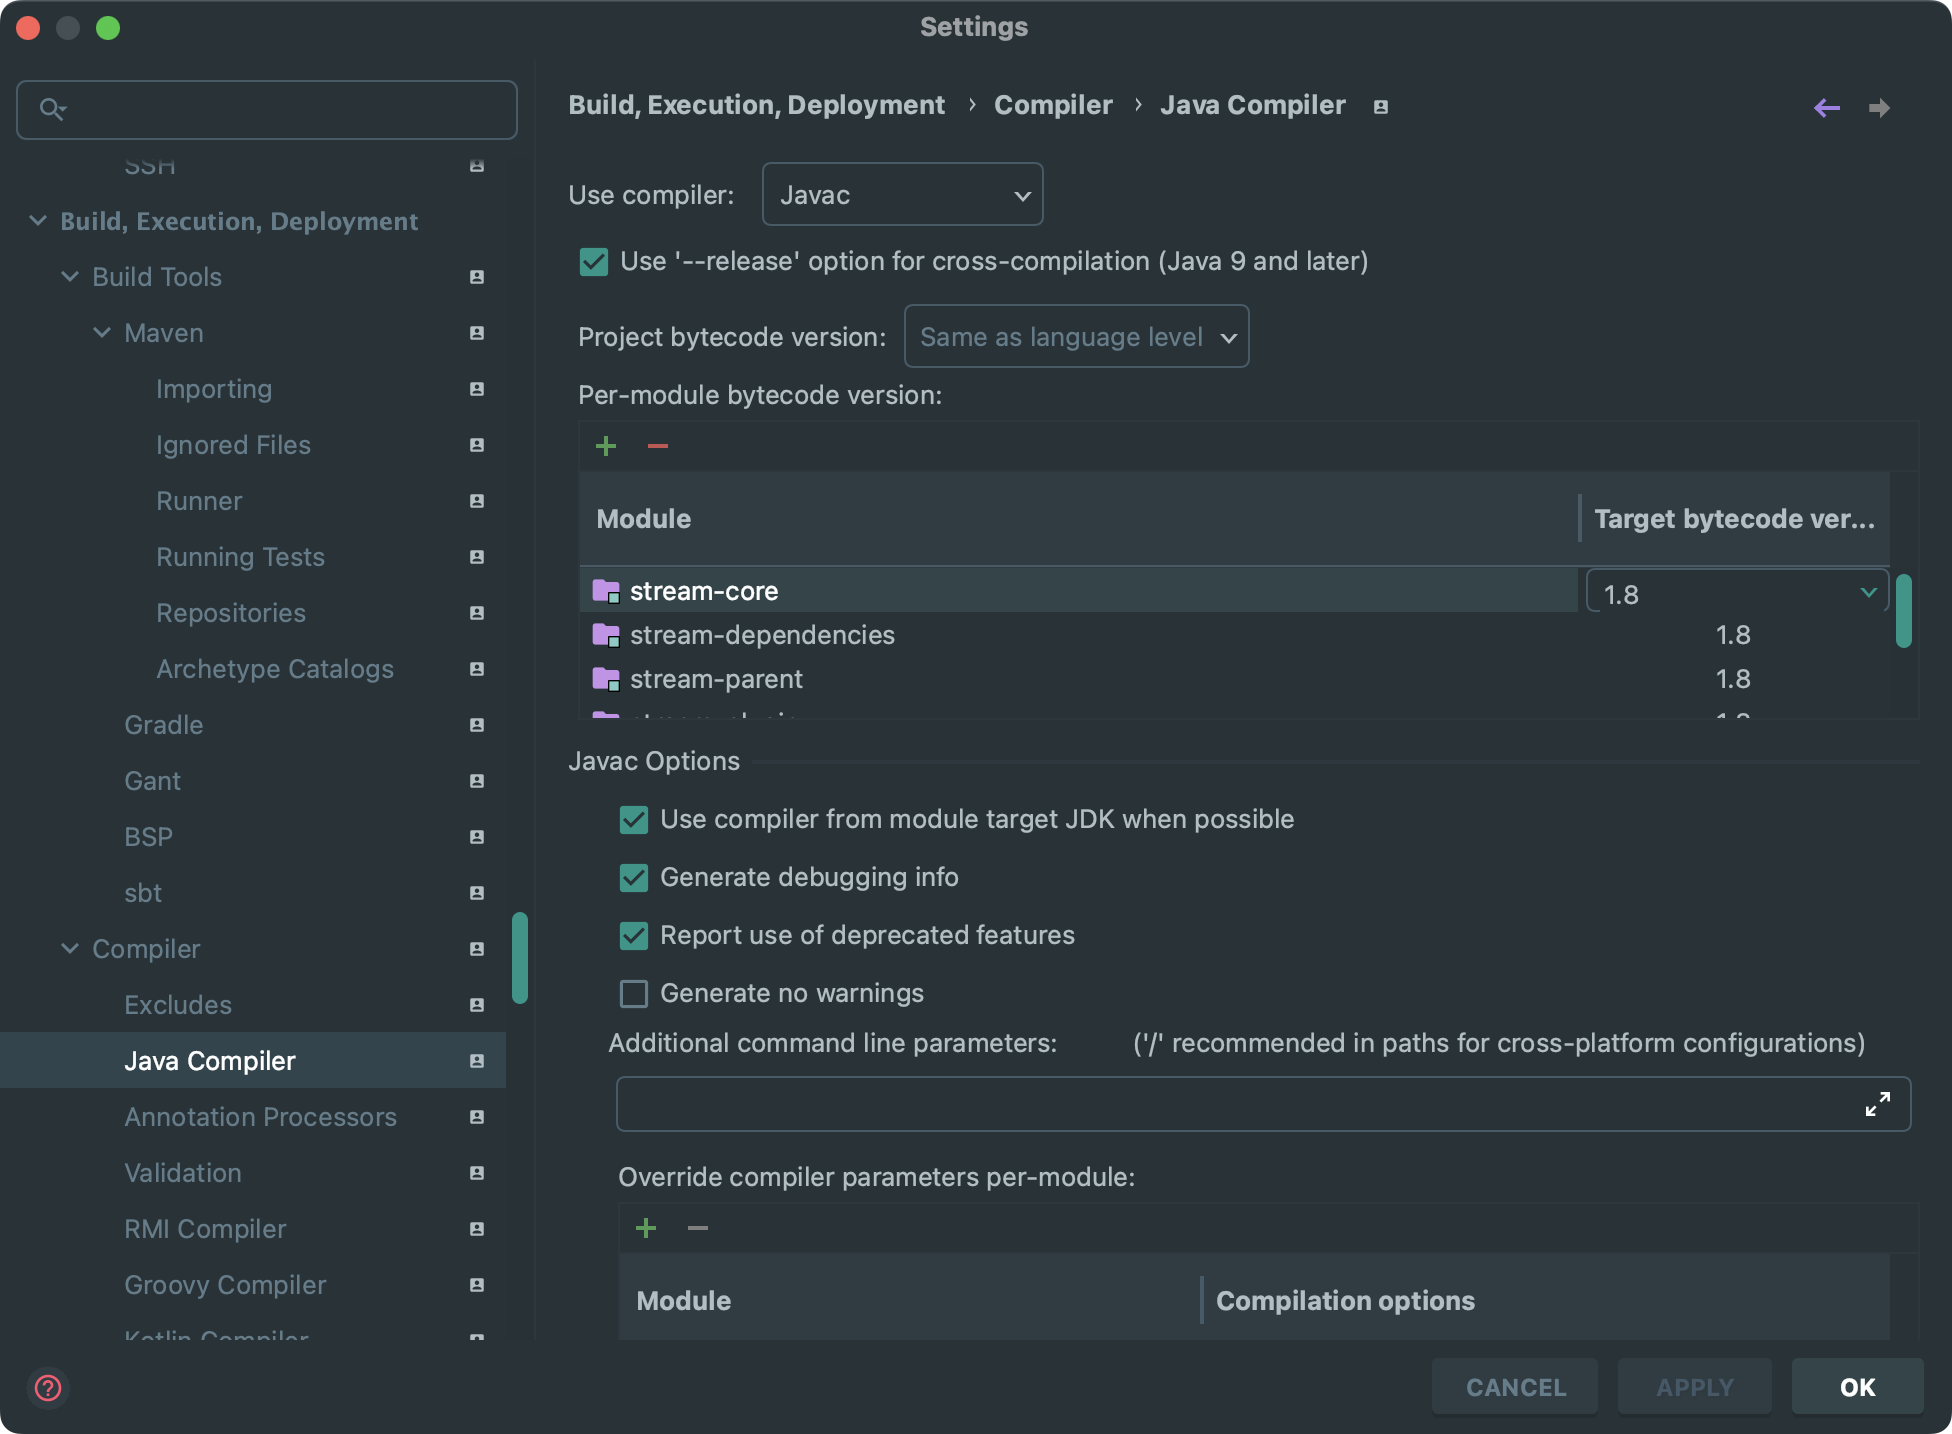The height and width of the screenshot is (1434, 1952).
Task: Click the forward navigation arrow icon
Action: pyautogui.click(x=1879, y=108)
